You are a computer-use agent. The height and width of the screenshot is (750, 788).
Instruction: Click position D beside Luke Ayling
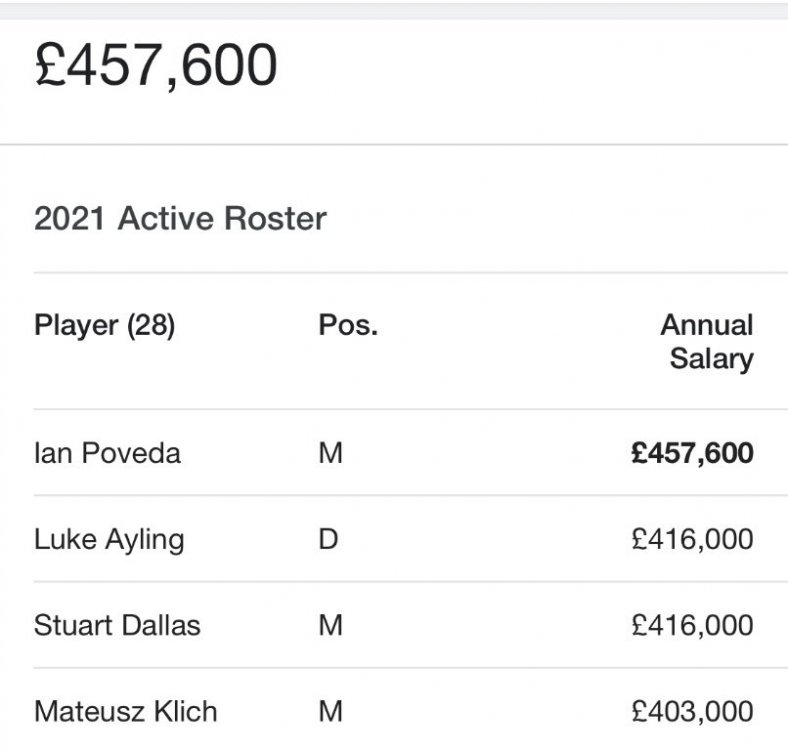pos(328,540)
